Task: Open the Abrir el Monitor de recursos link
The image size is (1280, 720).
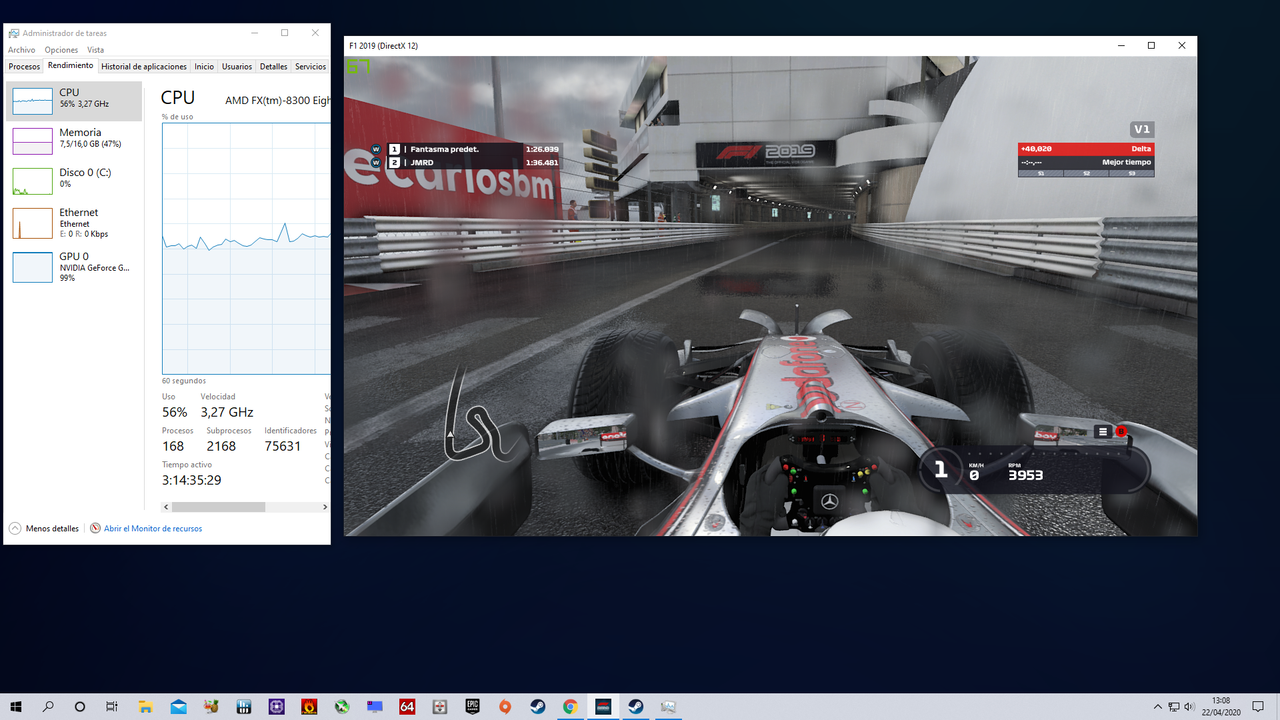Action: pyautogui.click(x=146, y=528)
